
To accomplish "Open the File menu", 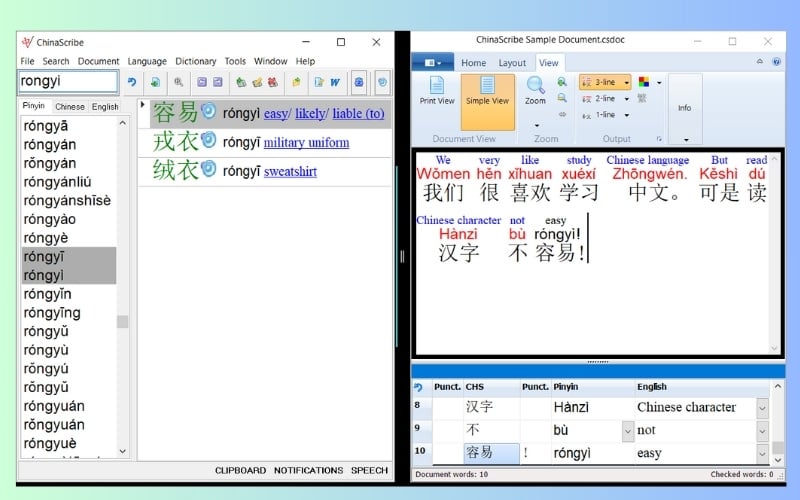I will [27, 61].
